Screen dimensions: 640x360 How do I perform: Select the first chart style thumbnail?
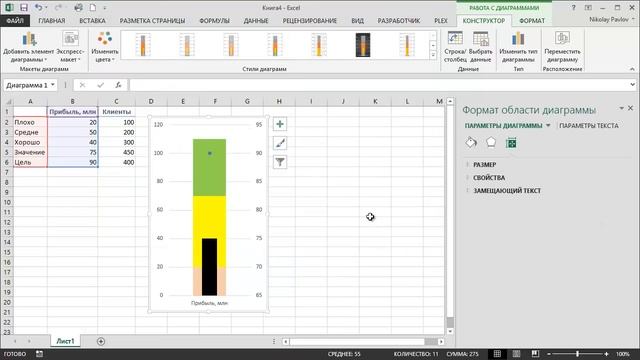(x=143, y=44)
